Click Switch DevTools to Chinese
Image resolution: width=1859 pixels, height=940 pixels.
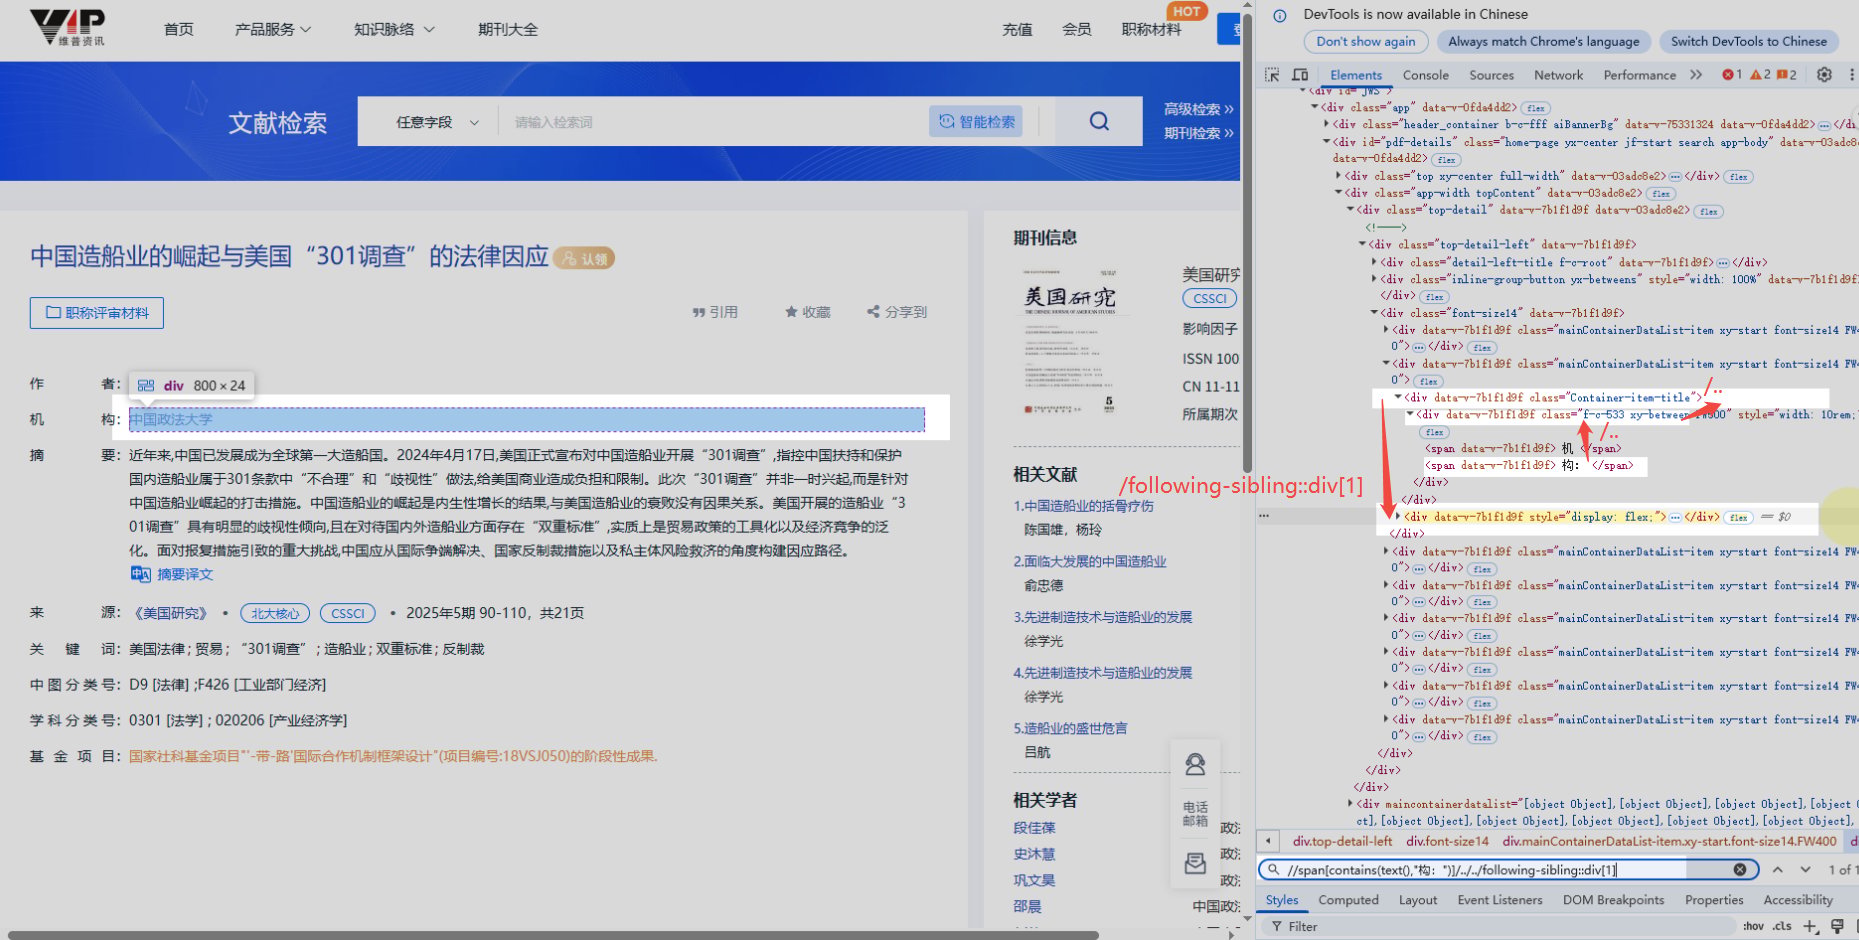click(1748, 41)
